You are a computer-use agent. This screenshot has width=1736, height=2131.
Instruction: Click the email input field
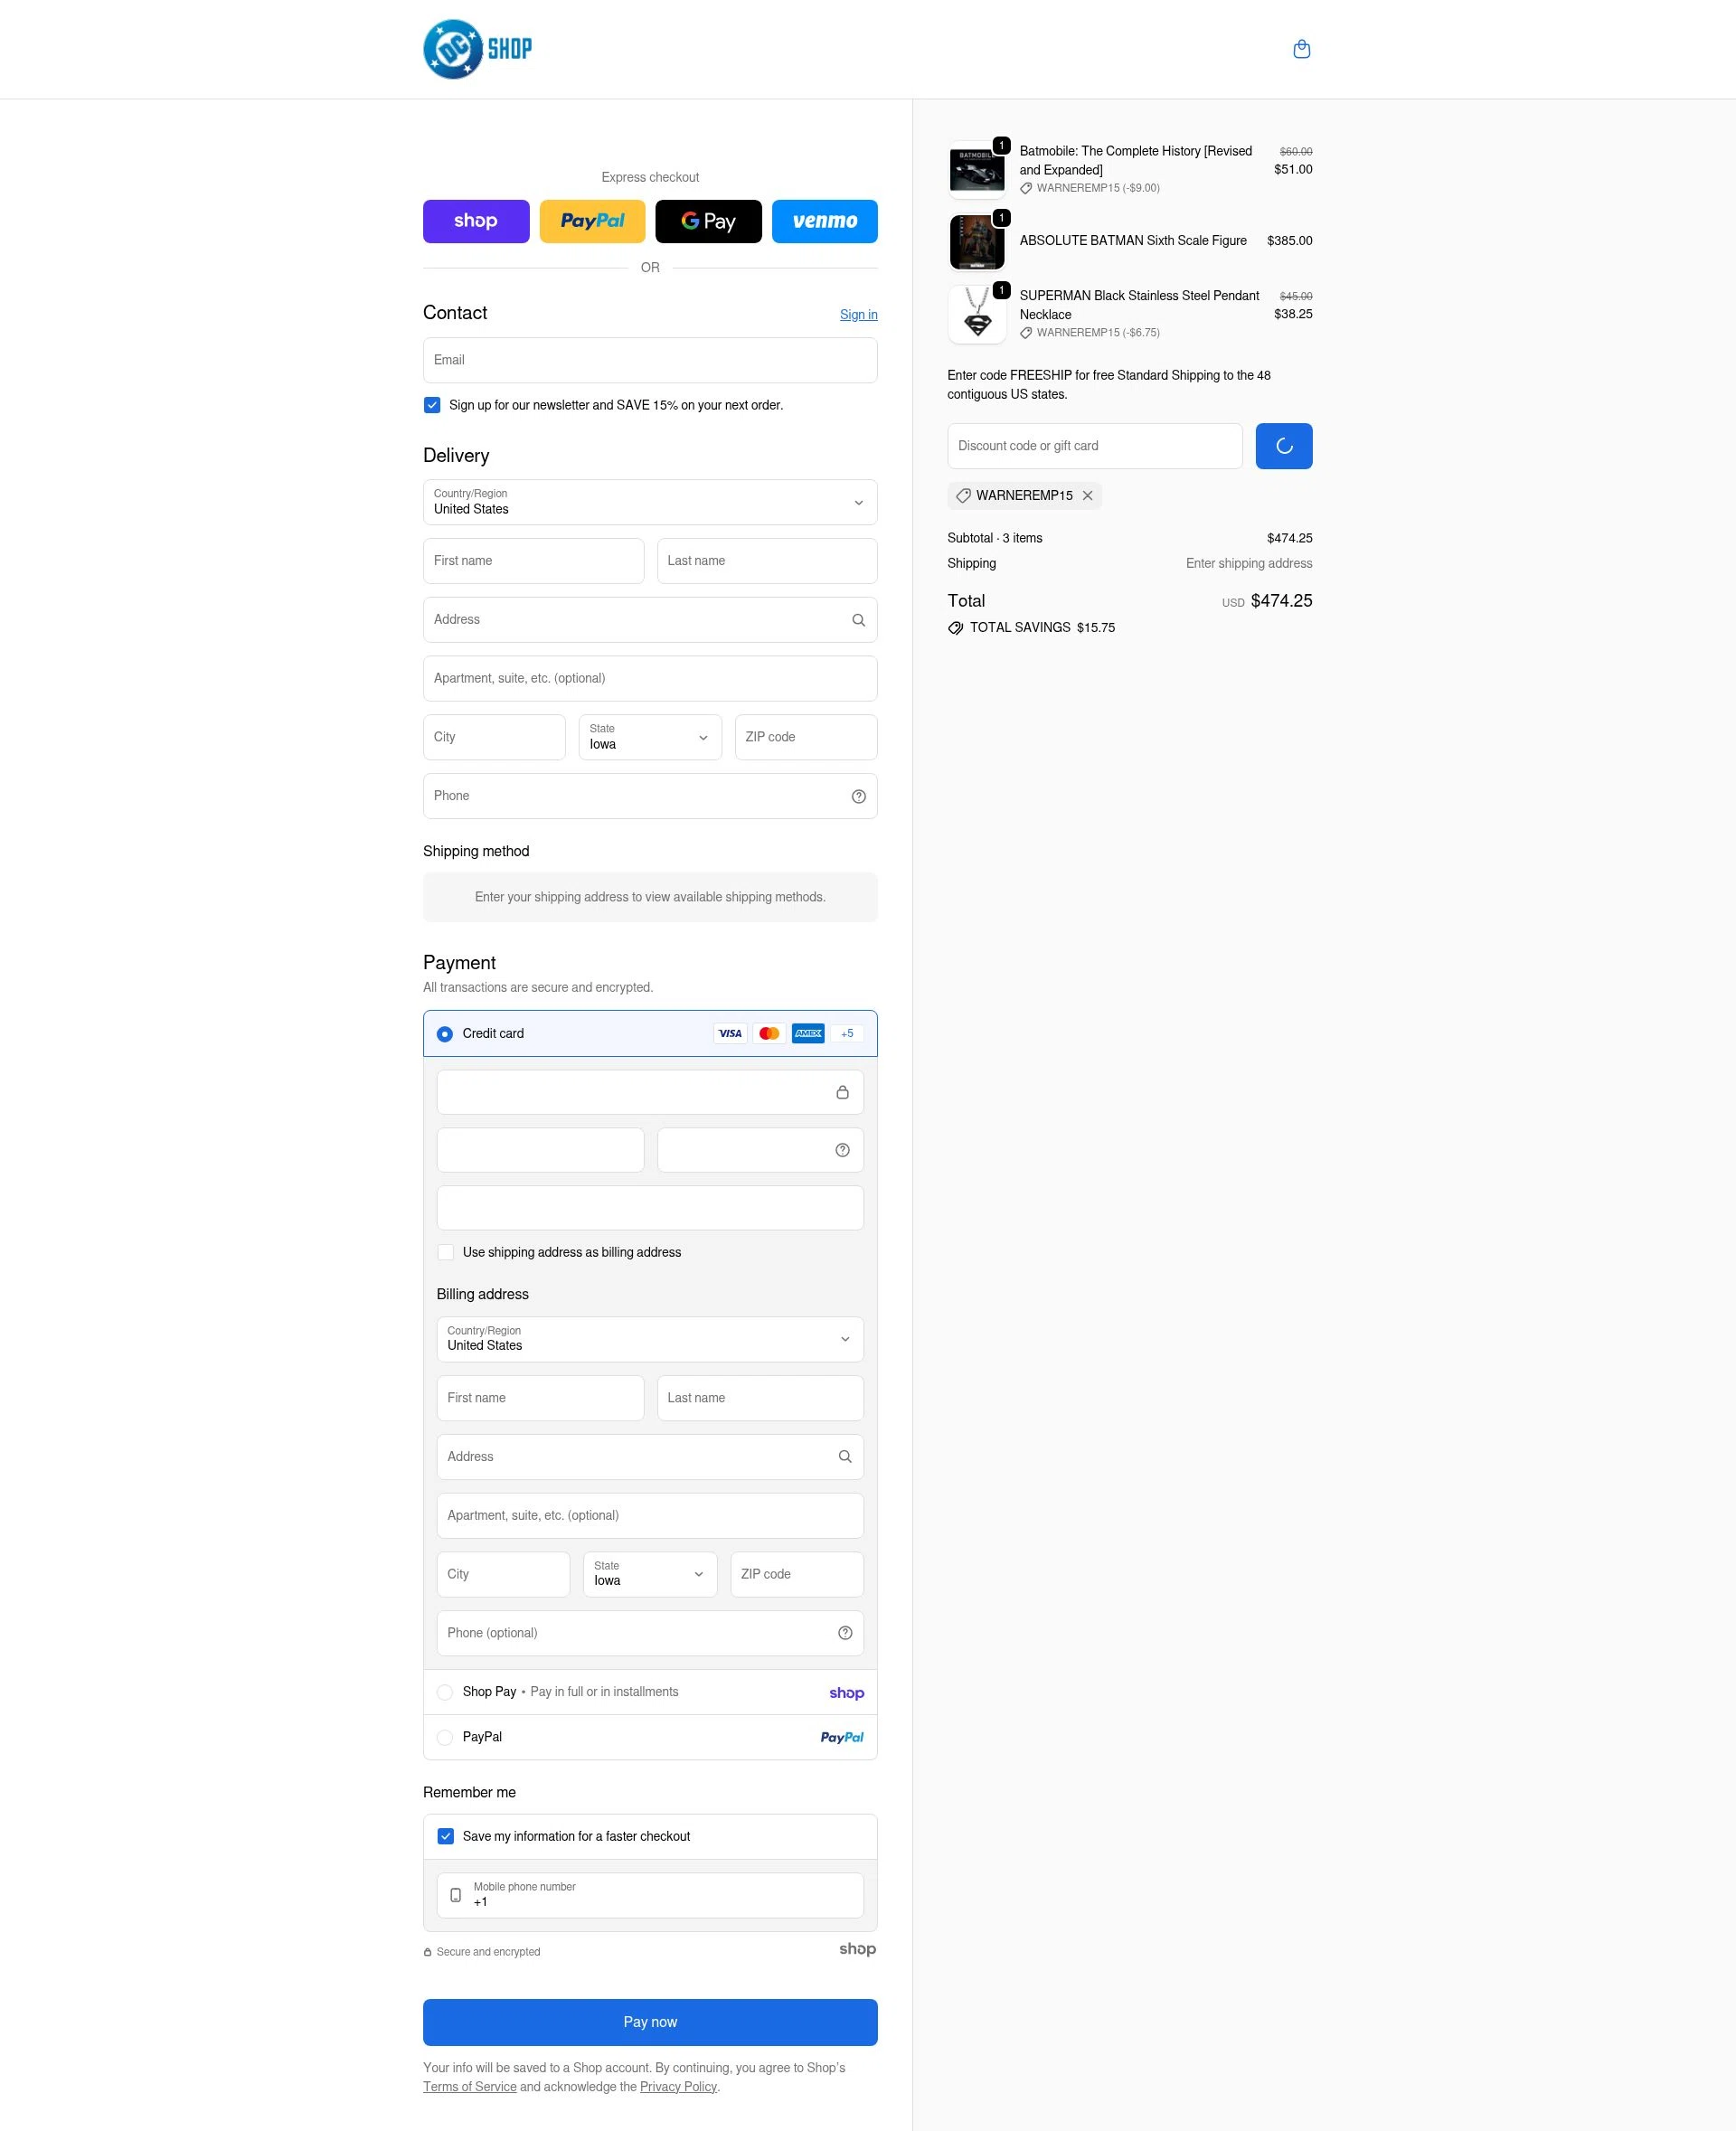[x=650, y=359]
